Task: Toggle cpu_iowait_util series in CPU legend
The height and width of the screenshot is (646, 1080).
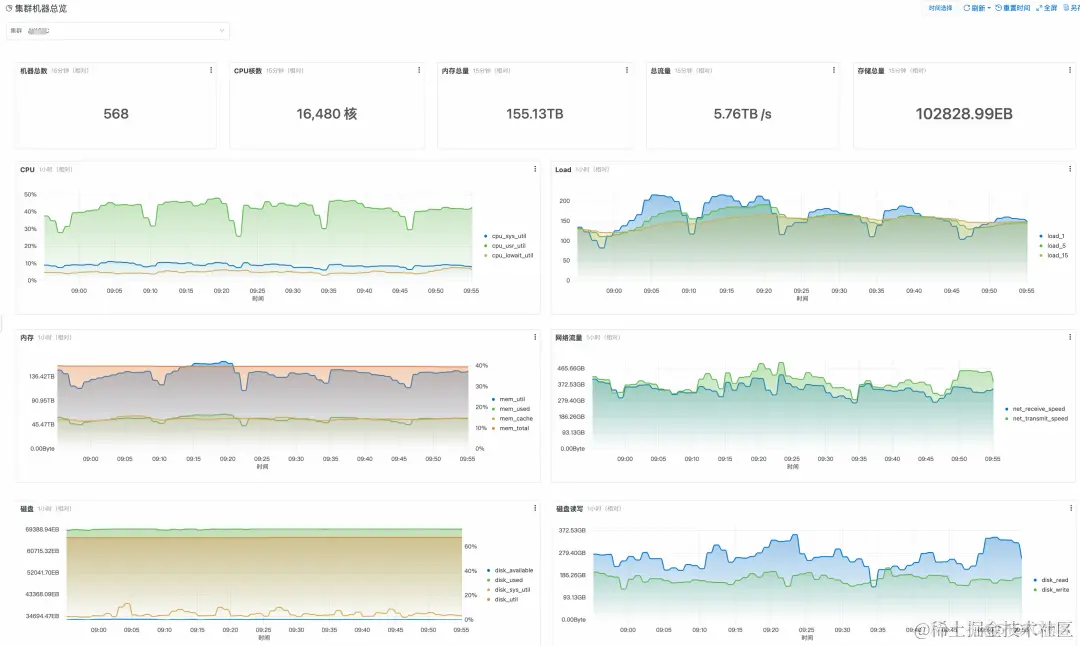Action: click(x=508, y=256)
